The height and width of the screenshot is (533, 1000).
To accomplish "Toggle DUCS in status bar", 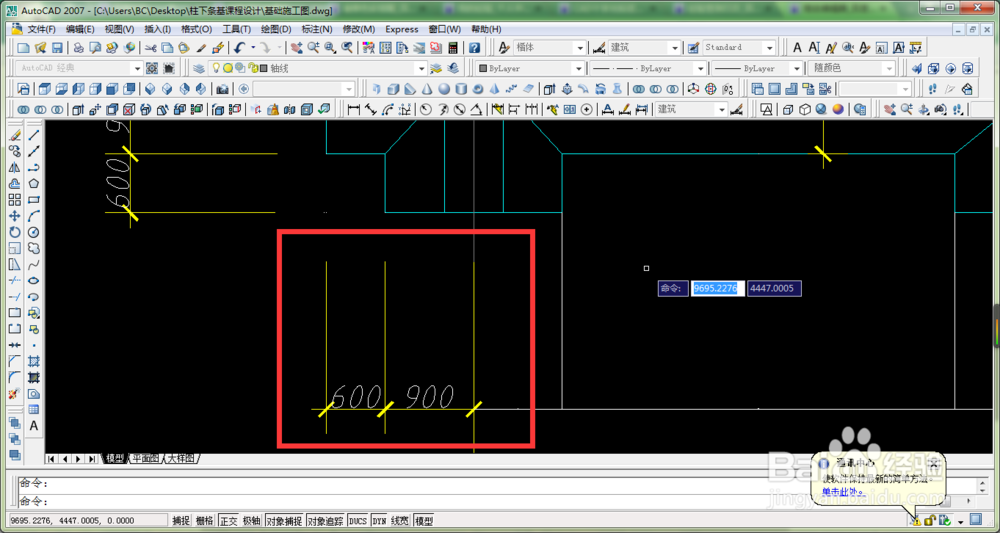I will coord(358,521).
